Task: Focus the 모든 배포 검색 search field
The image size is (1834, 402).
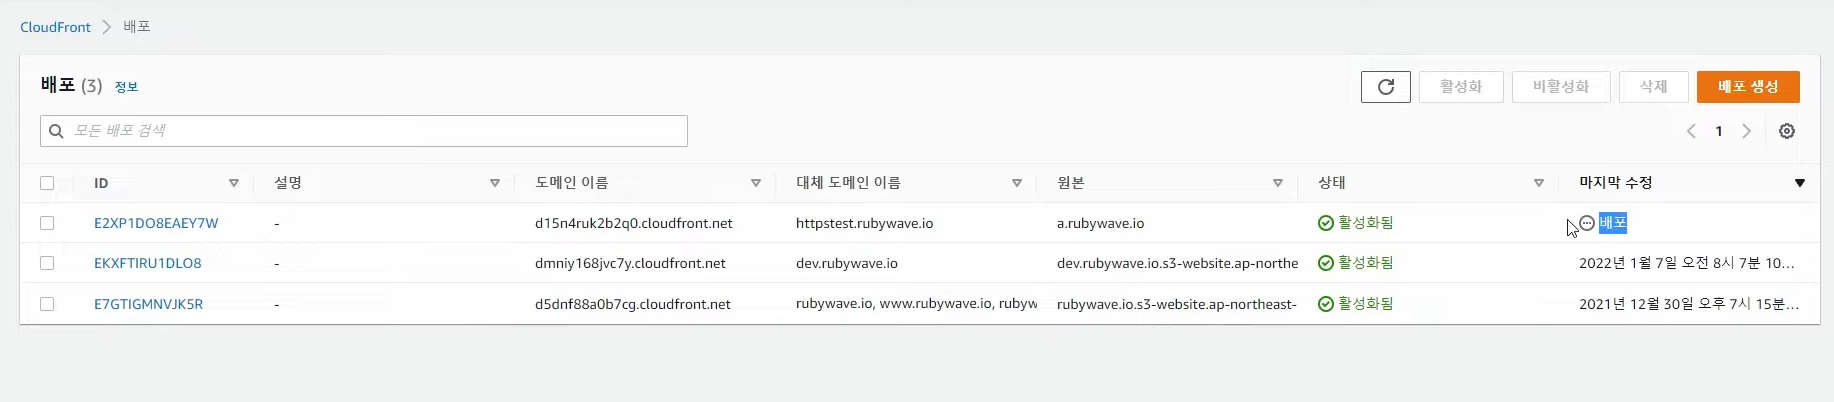Action: coord(364,131)
